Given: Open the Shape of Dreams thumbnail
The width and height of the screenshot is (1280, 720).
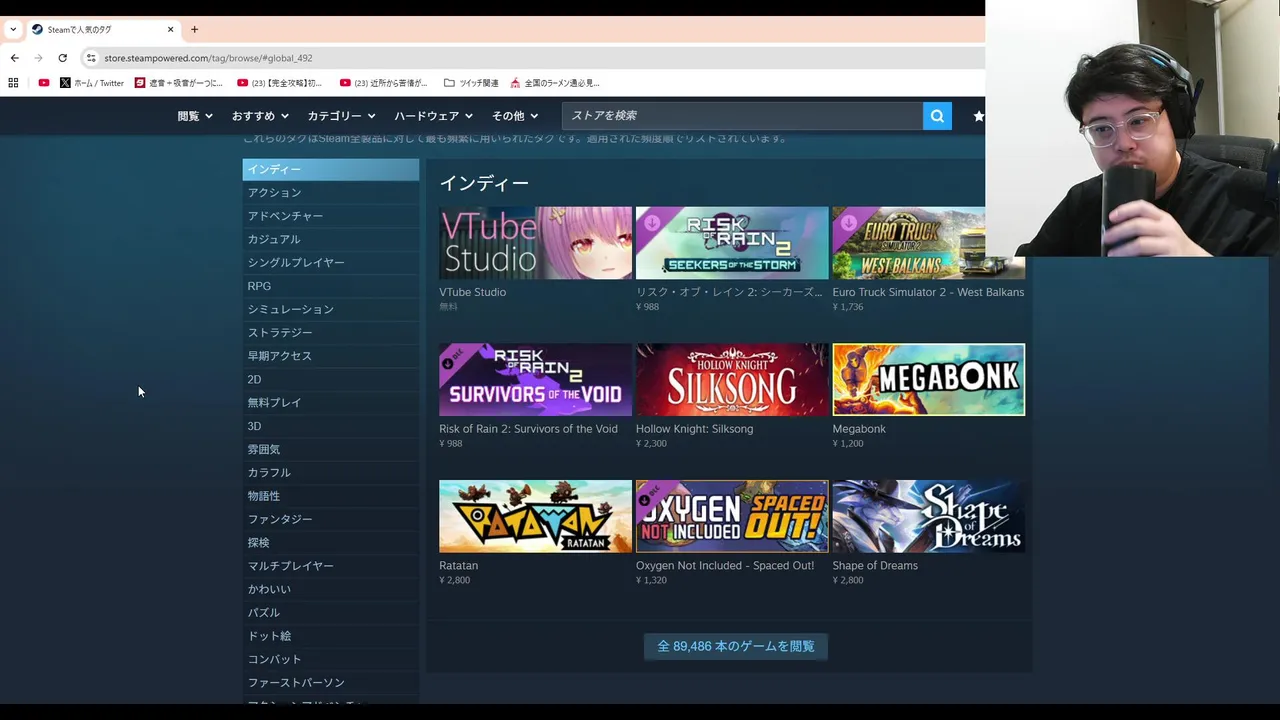Looking at the screenshot, I should pyautogui.click(x=928, y=516).
